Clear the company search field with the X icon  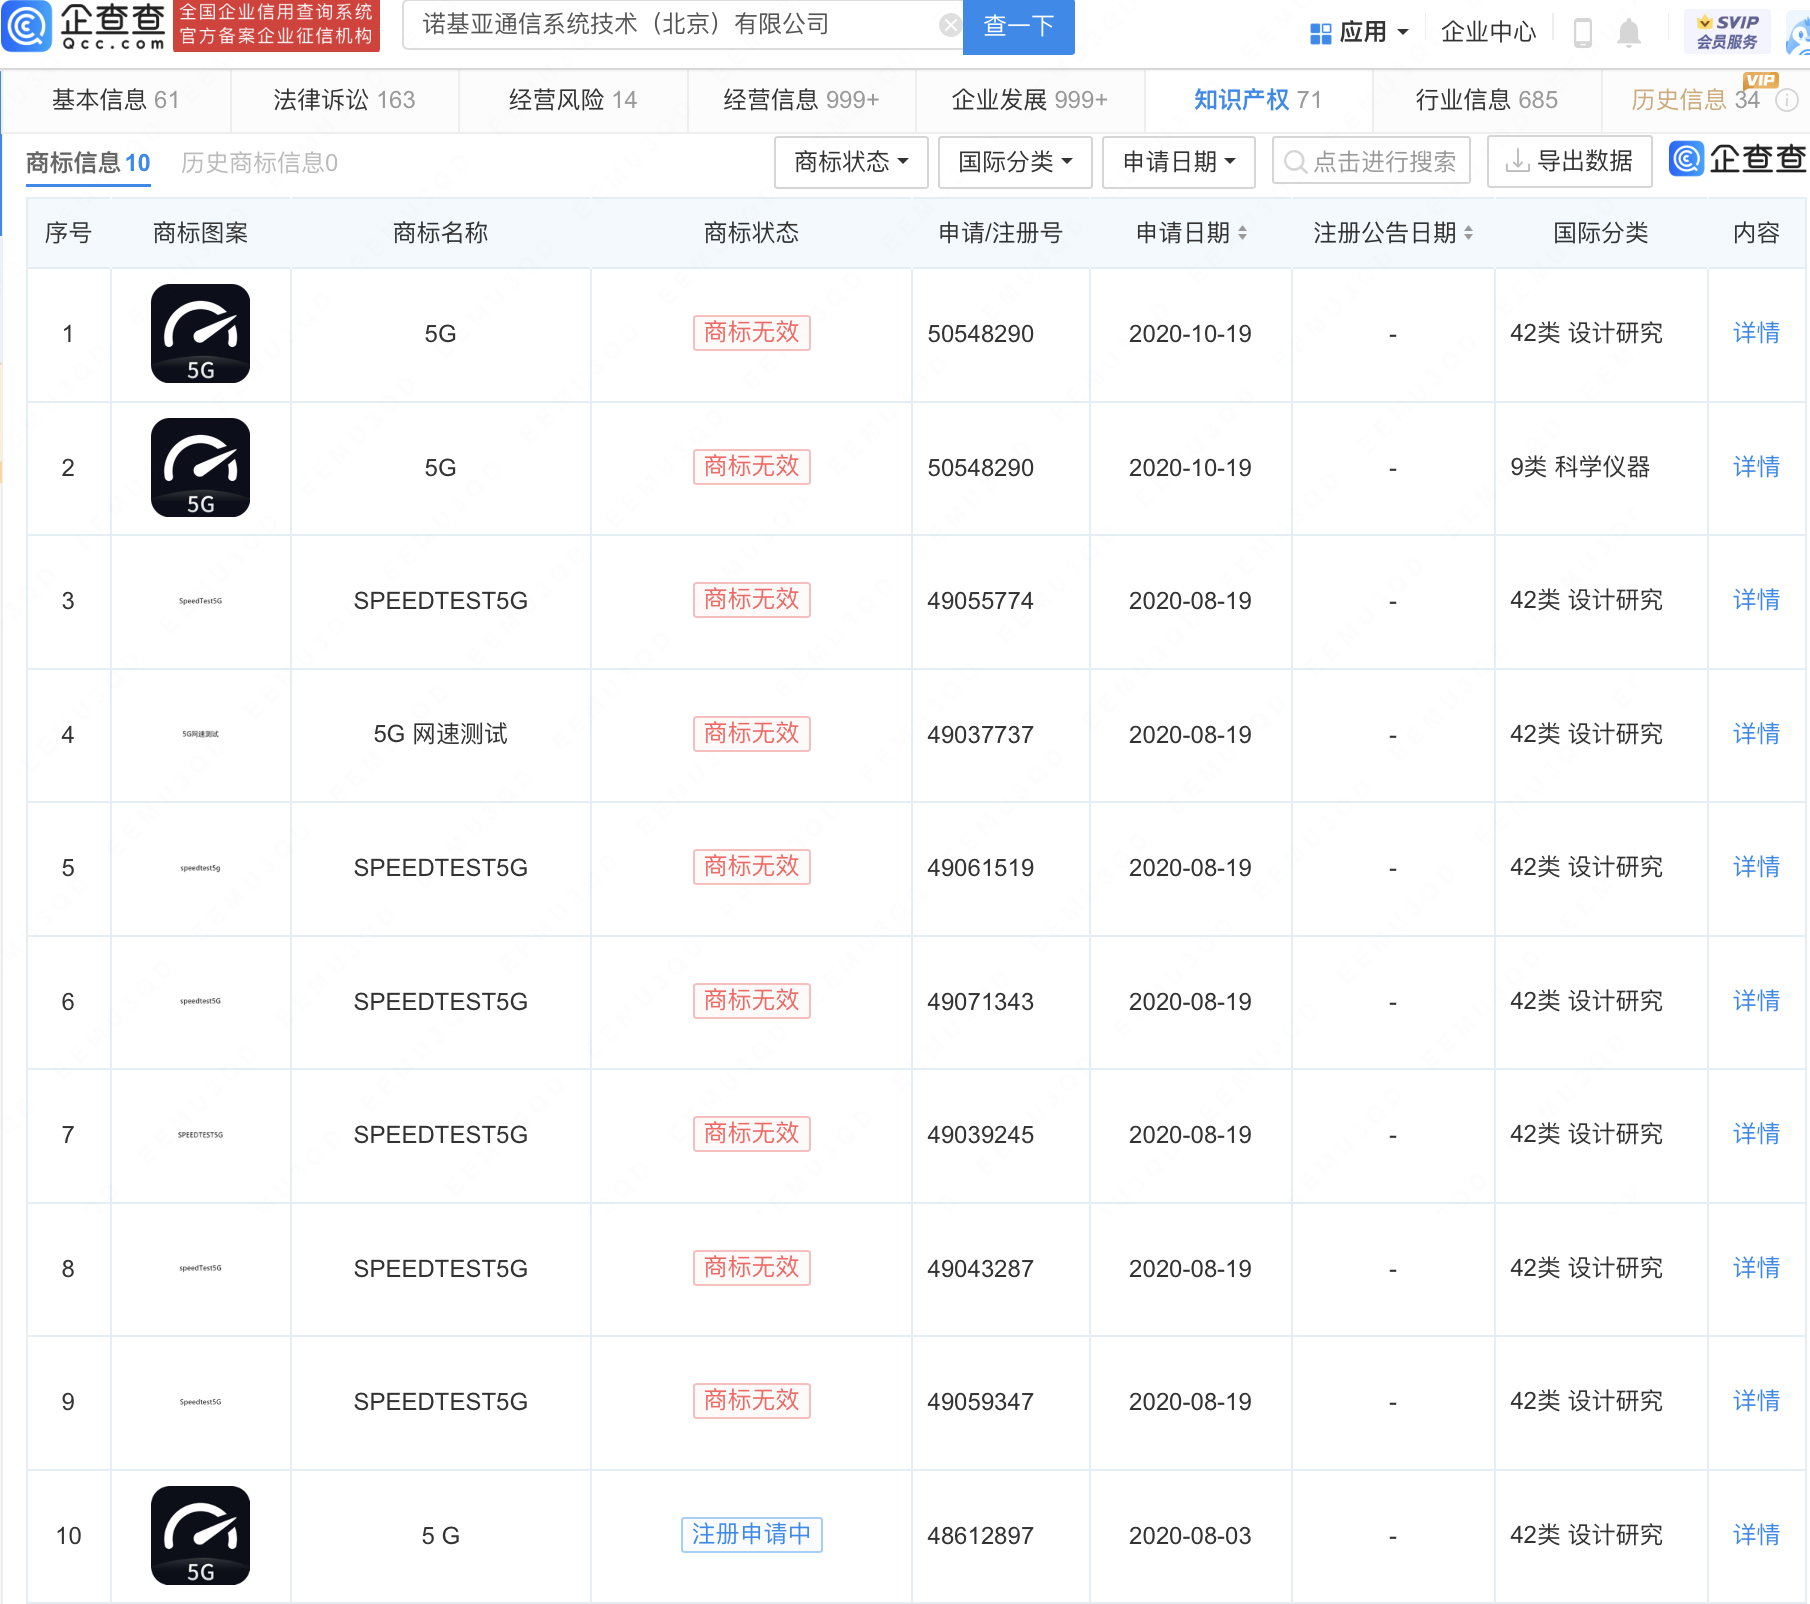click(x=950, y=25)
